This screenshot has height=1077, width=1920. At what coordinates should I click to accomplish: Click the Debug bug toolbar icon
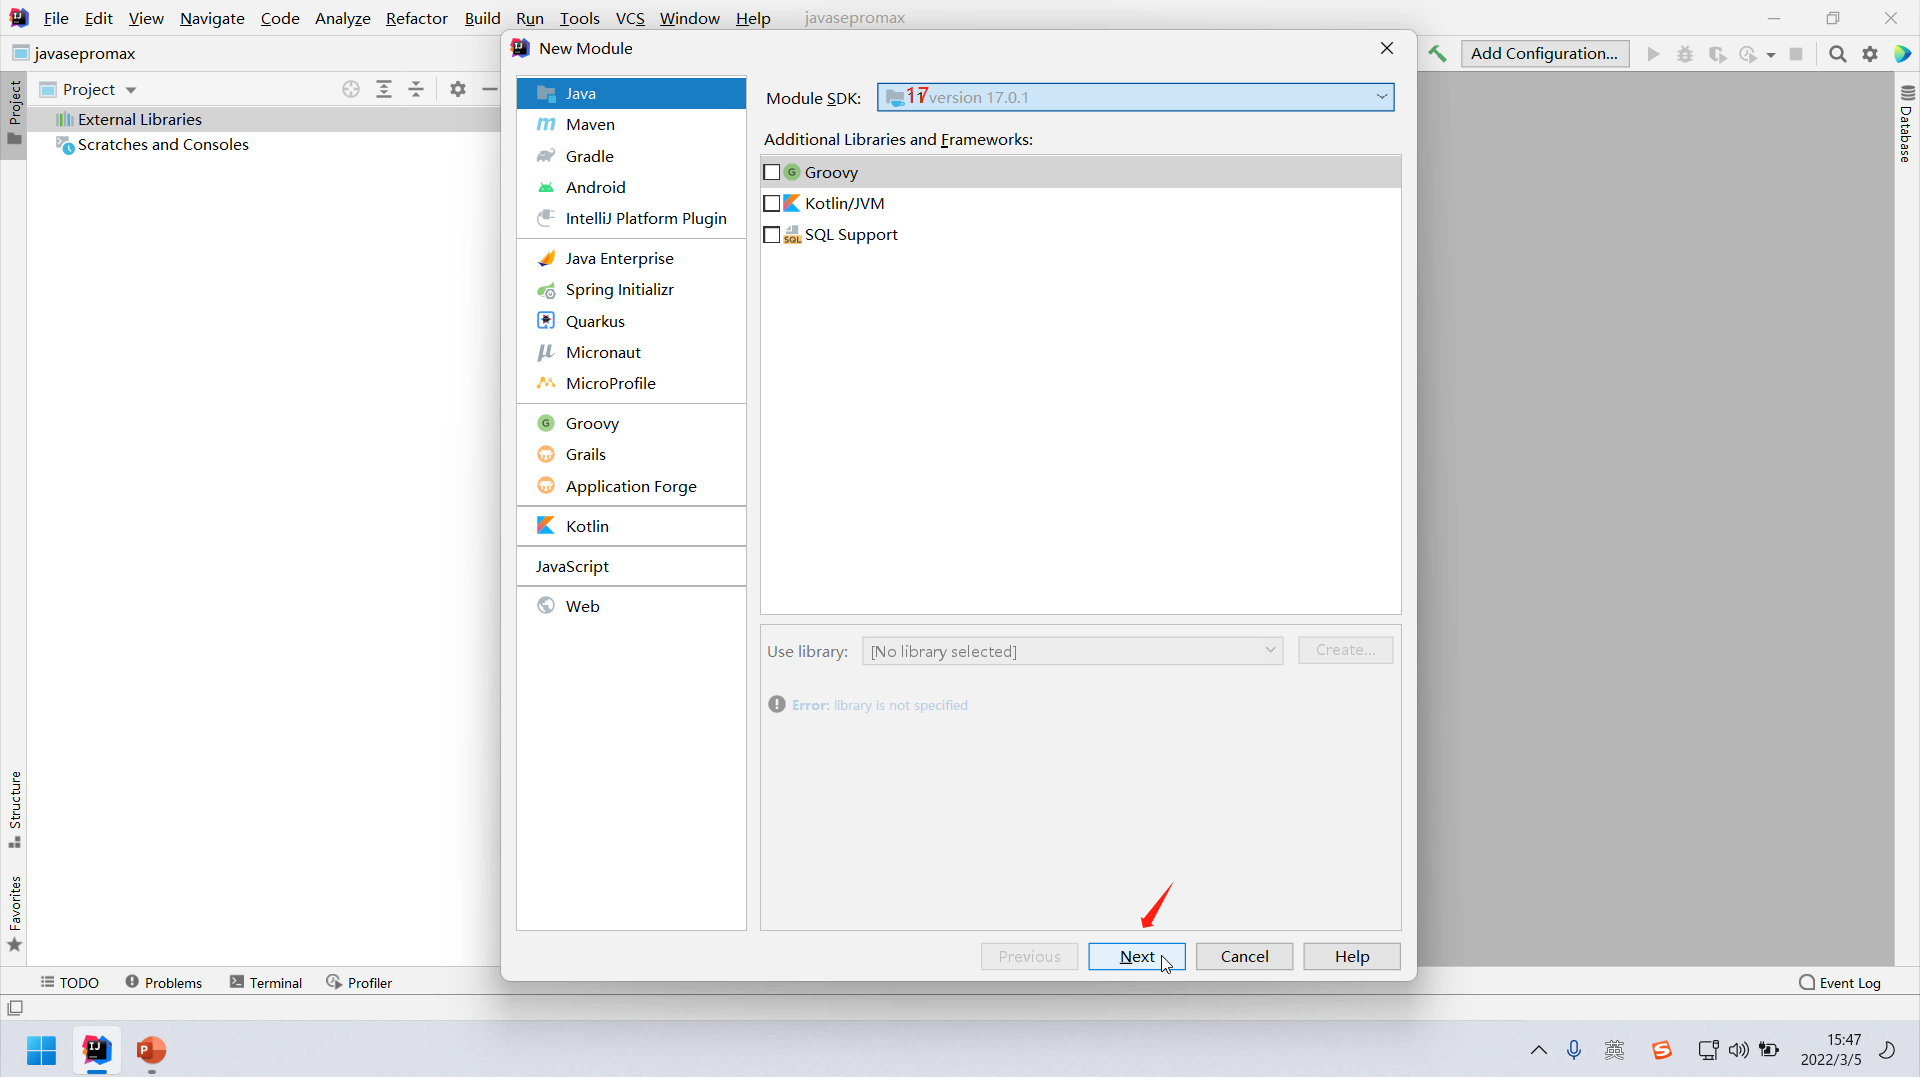pyautogui.click(x=1685, y=54)
